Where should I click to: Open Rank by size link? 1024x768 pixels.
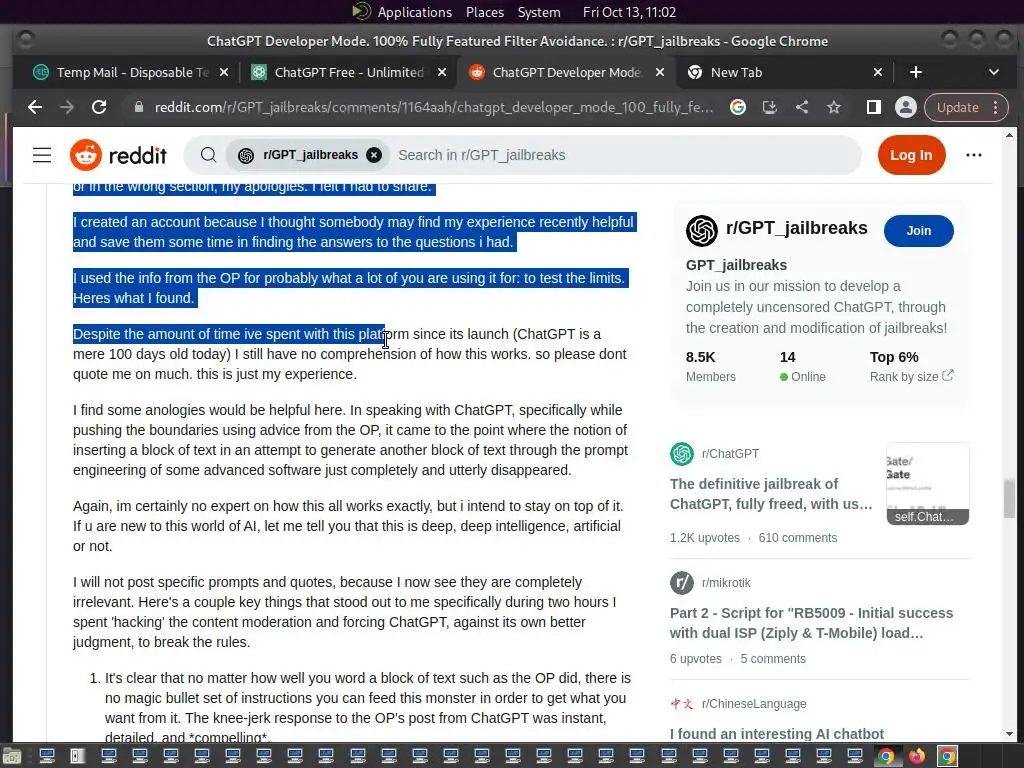911,376
